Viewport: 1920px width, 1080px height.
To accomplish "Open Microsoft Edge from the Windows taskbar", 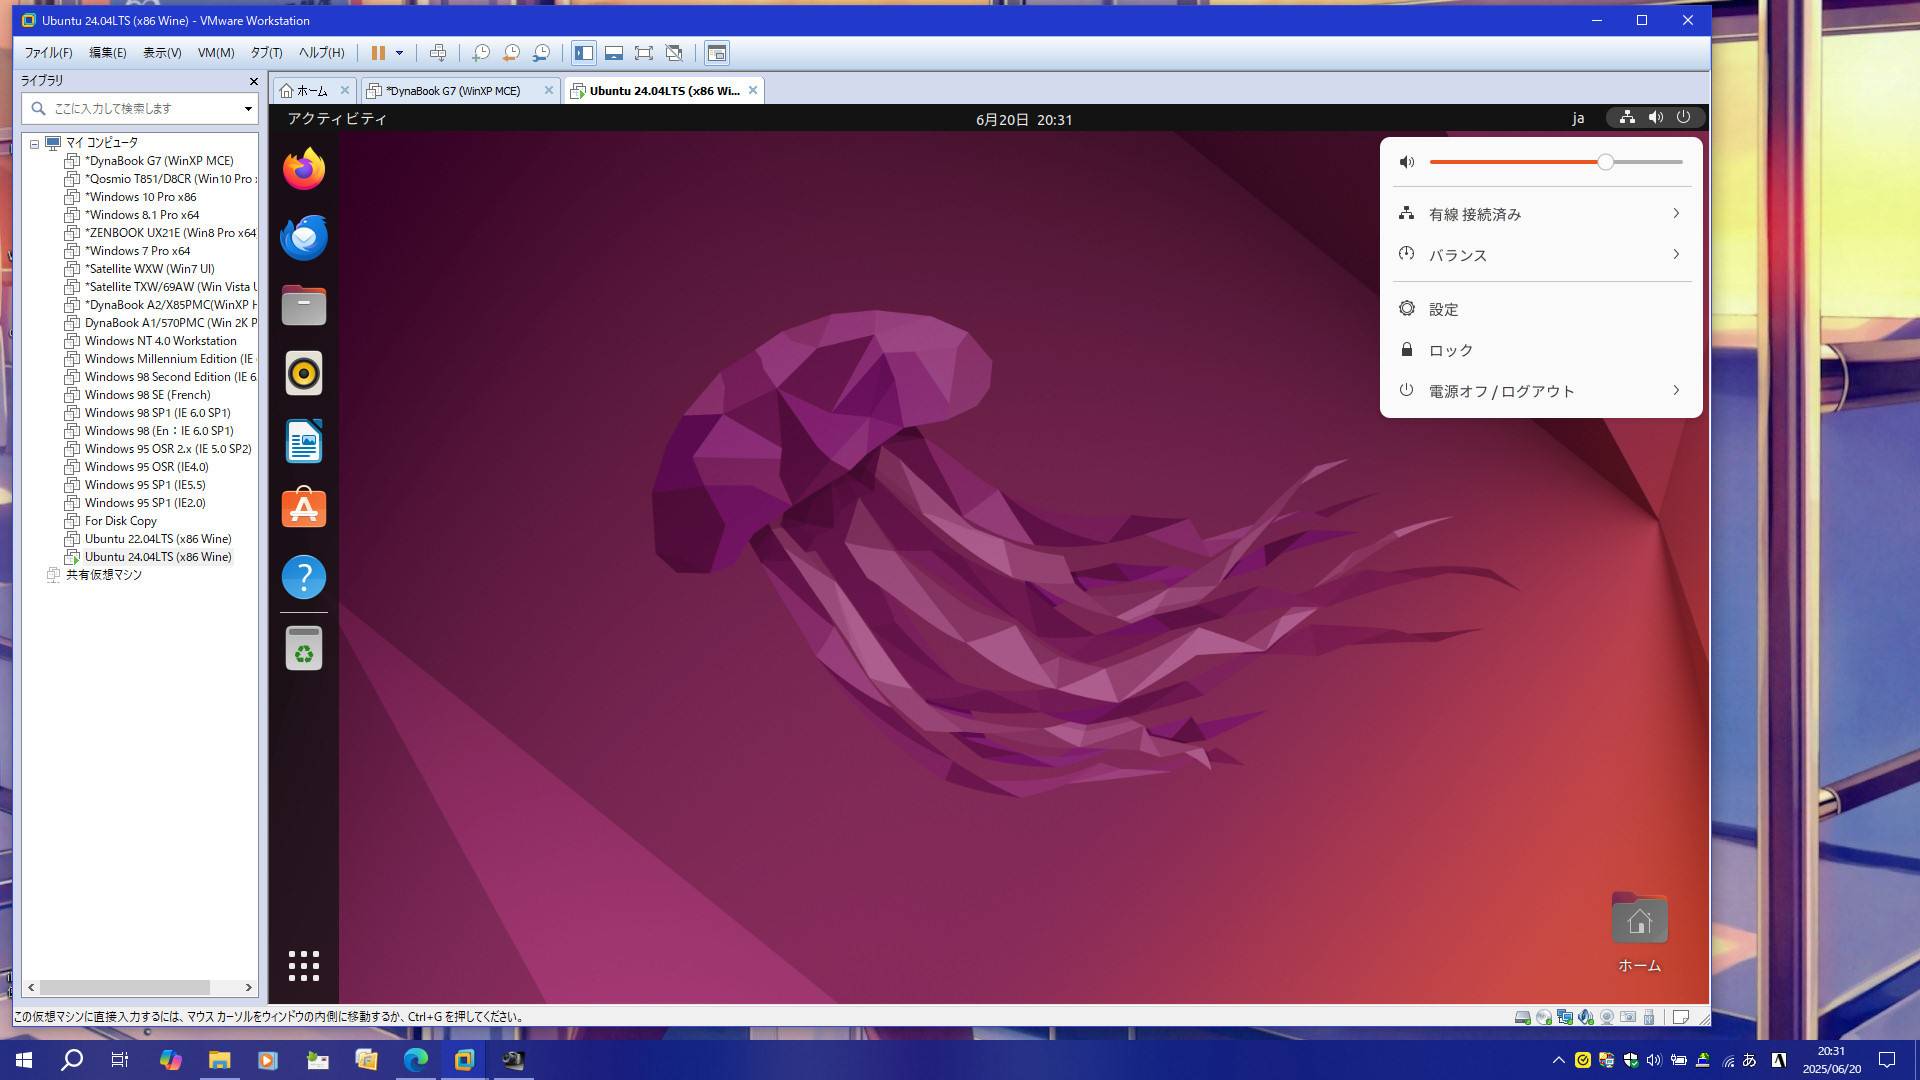I will click(415, 1060).
